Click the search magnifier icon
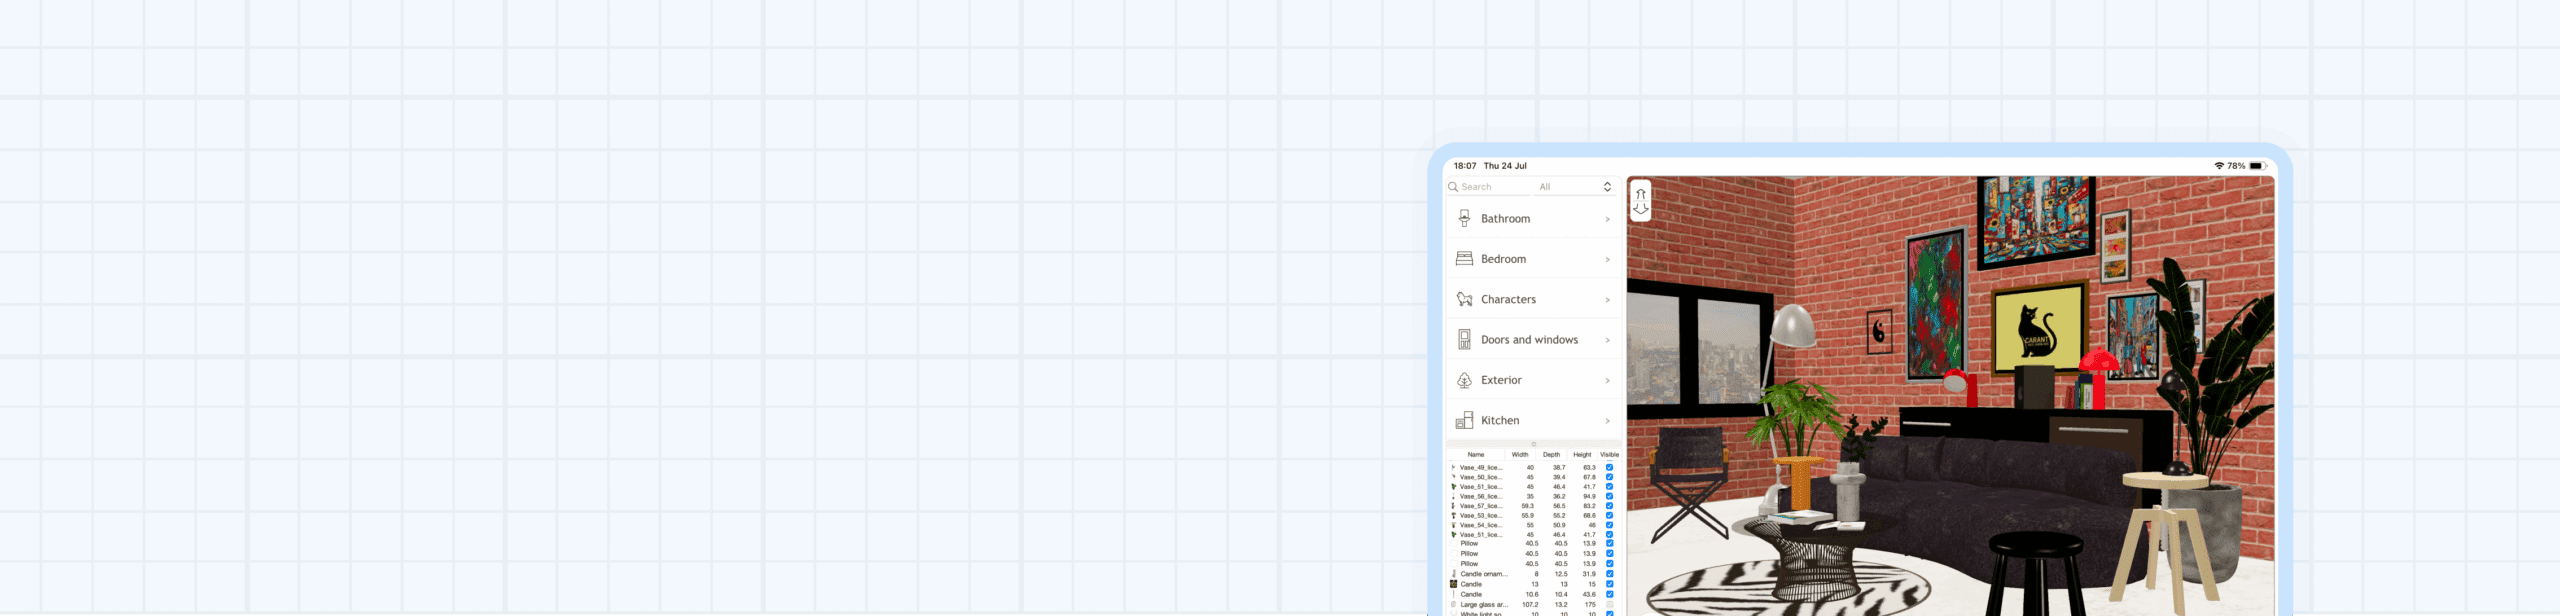 (1453, 187)
